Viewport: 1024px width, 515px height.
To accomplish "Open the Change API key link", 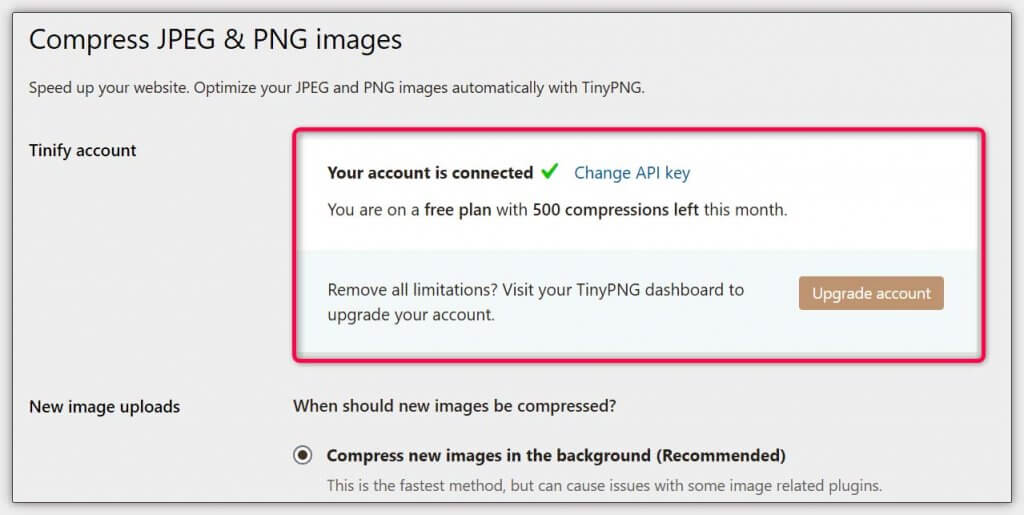I will (x=632, y=173).
